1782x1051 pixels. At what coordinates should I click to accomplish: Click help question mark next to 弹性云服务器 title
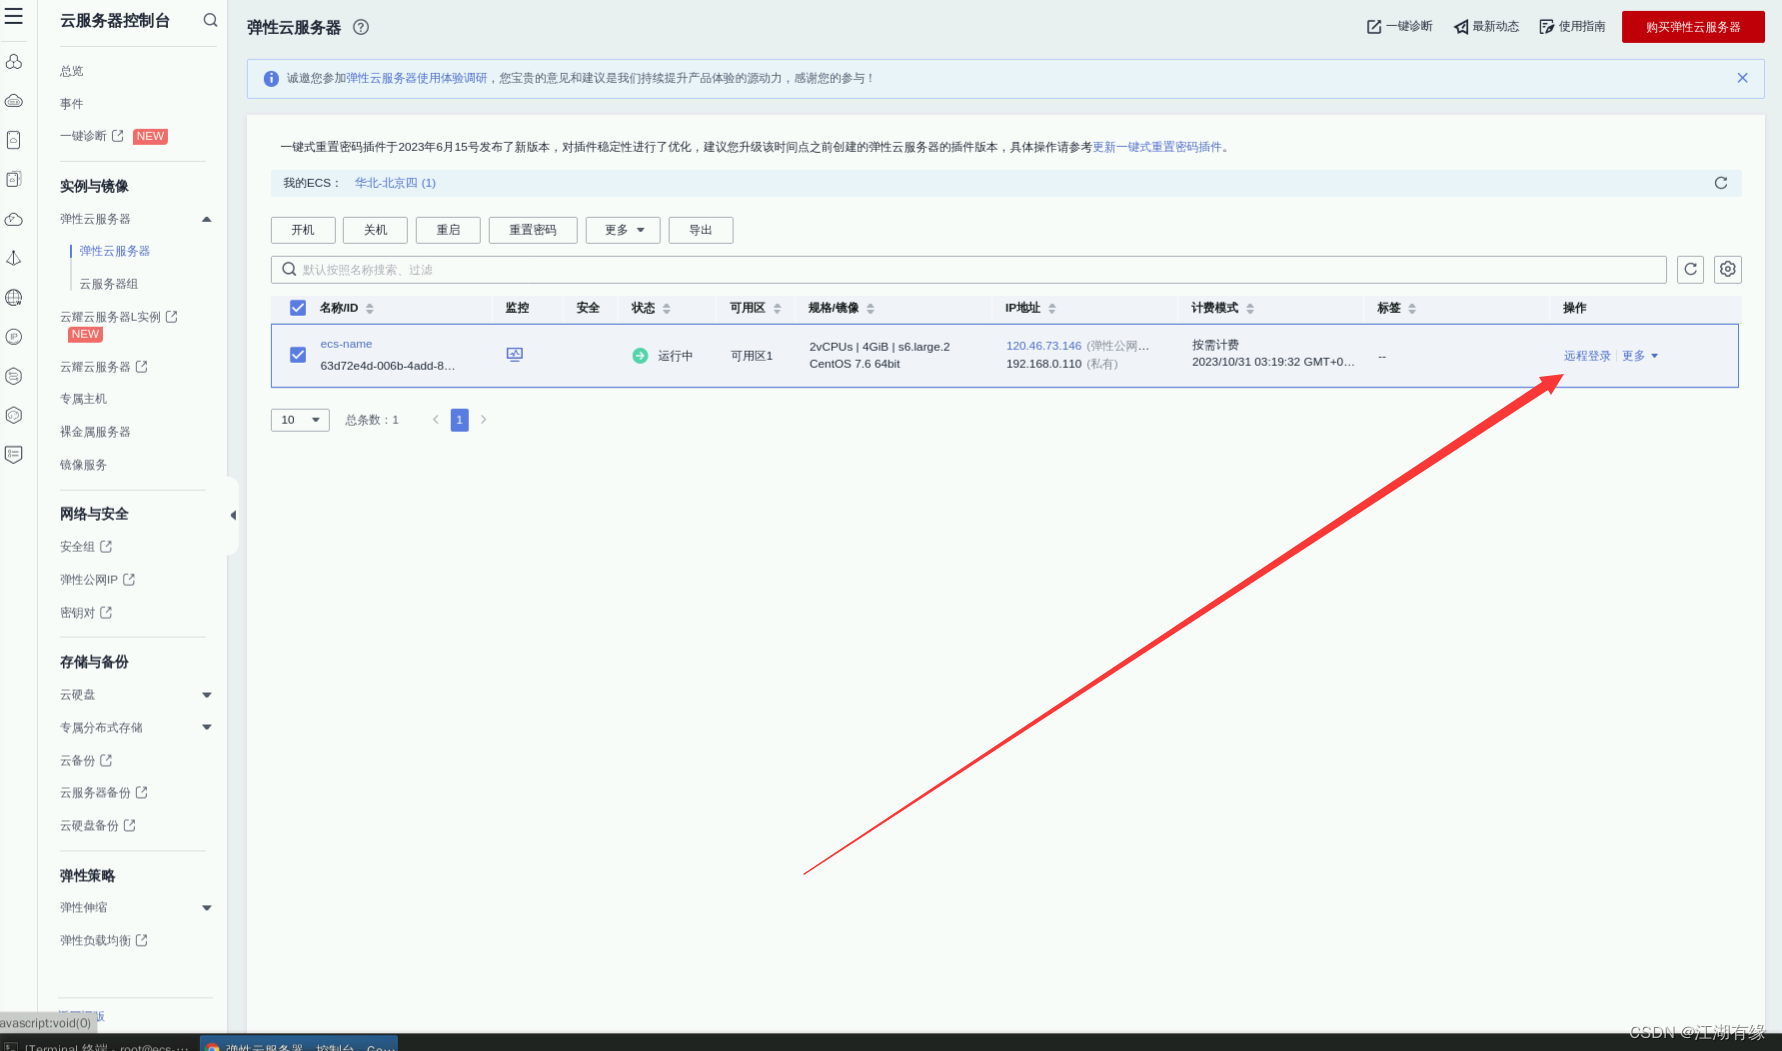pyautogui.click(x=361, y=27)
